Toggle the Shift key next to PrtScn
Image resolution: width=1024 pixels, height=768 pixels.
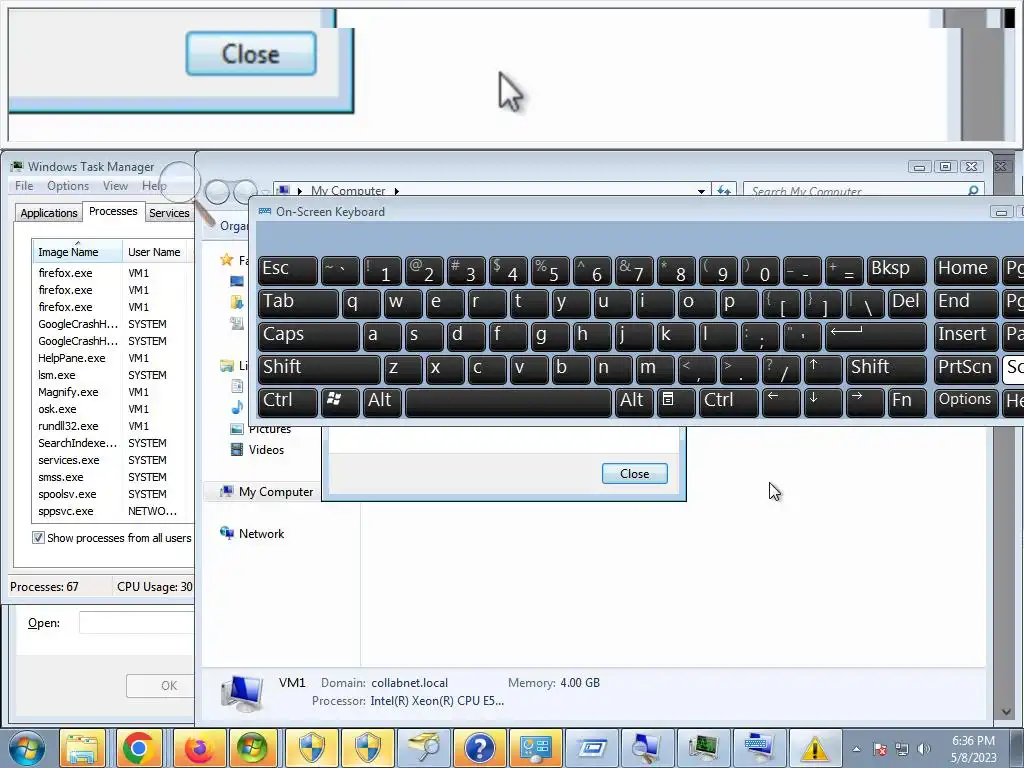pyautogui.click(x=886, y=368)
